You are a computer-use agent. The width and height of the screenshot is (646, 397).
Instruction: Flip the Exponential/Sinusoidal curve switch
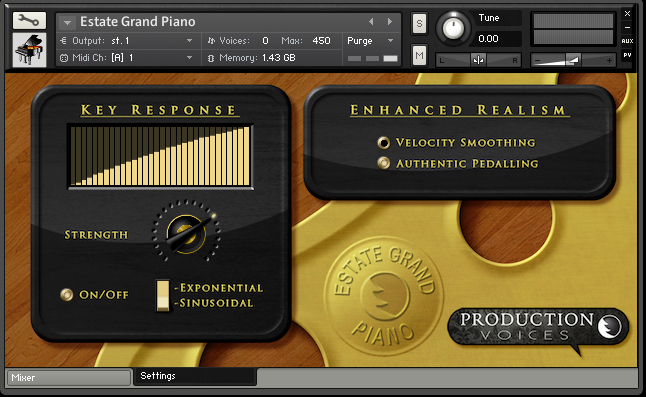coord(163,295)
